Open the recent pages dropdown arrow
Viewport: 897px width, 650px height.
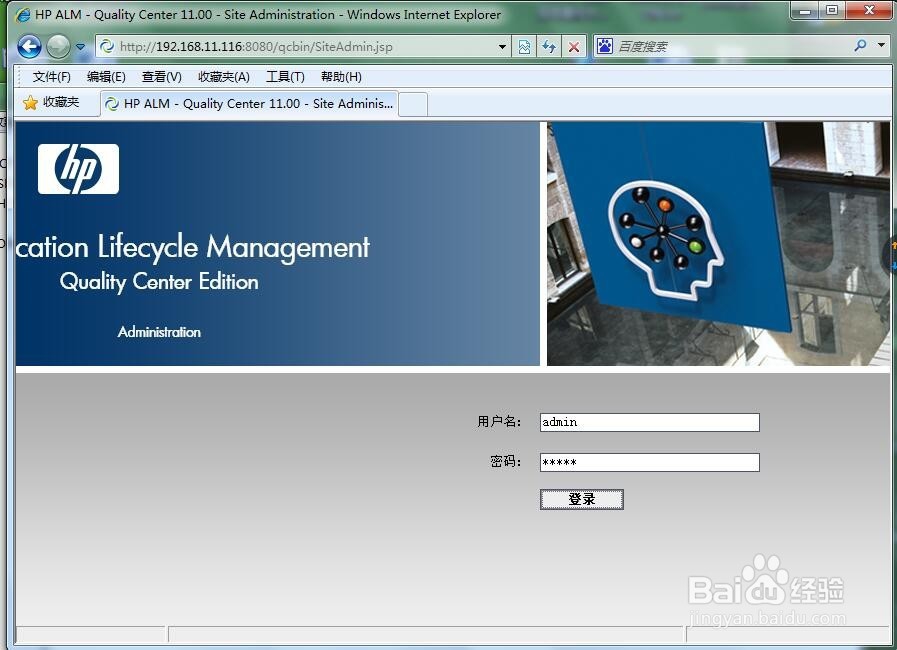point(81,47)
